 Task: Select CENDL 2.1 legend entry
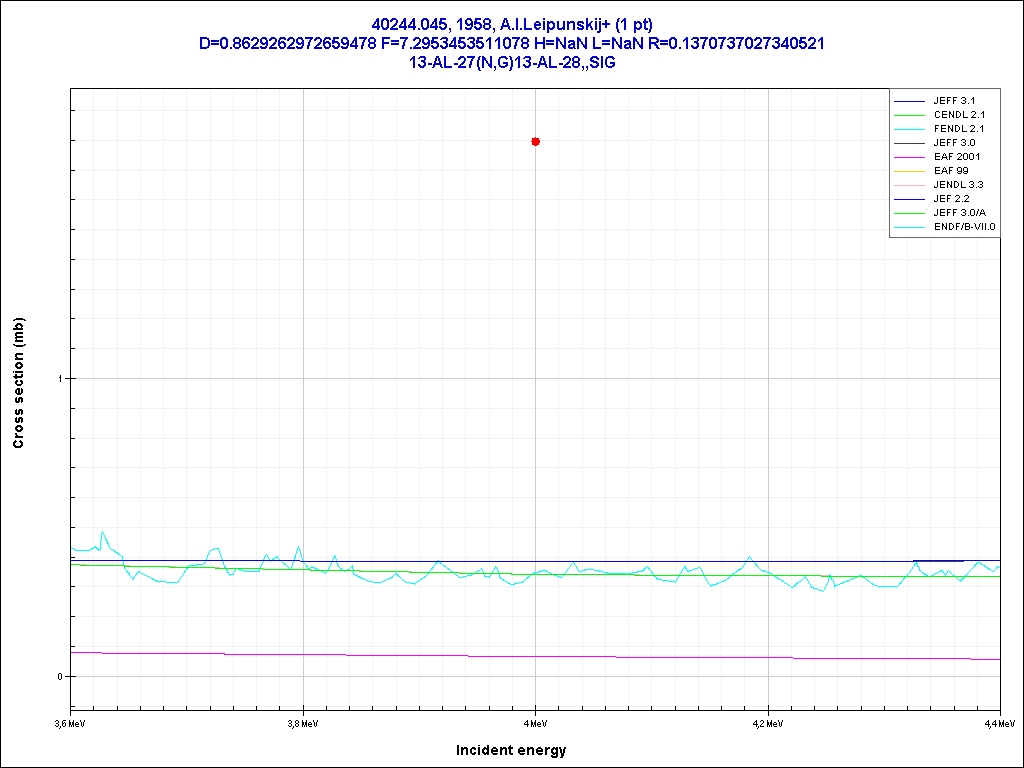959,115
